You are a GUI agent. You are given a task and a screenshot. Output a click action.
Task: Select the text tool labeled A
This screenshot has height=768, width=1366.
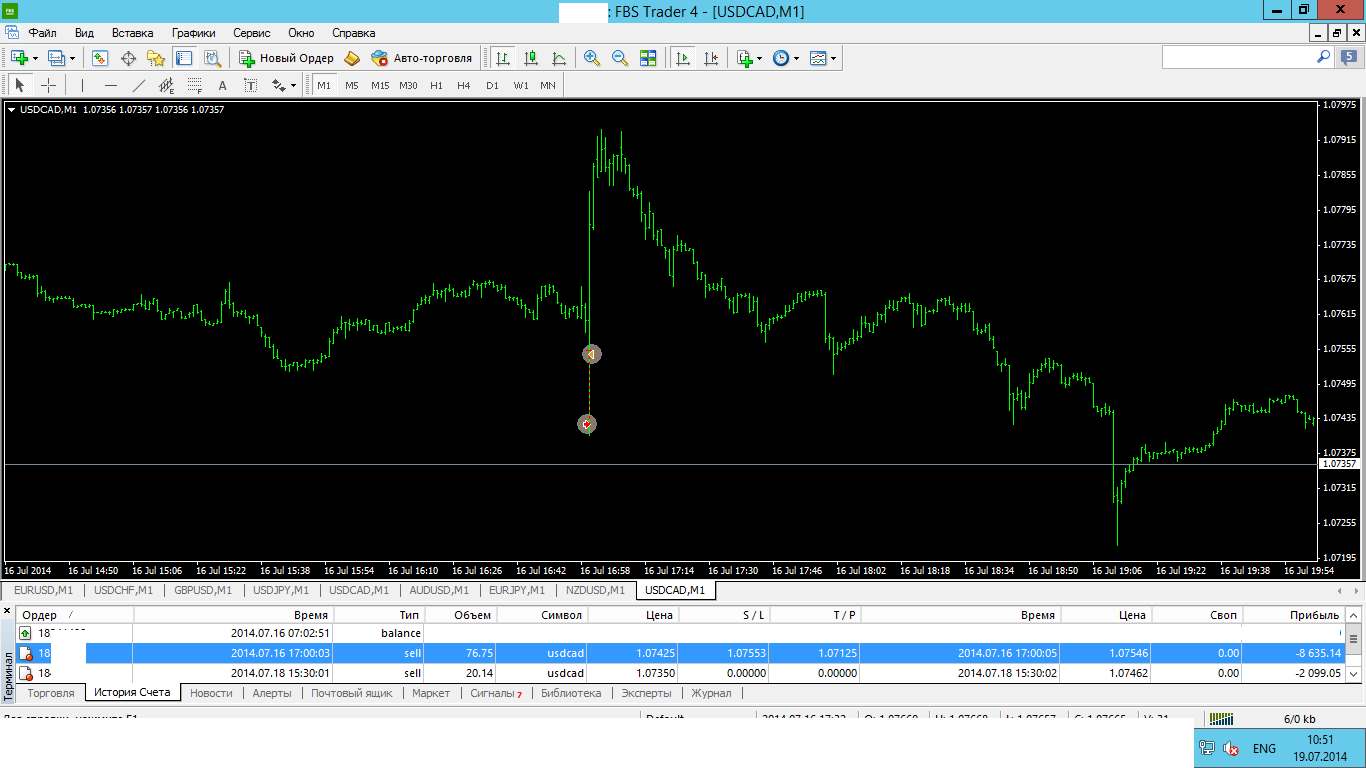point(222,85)
